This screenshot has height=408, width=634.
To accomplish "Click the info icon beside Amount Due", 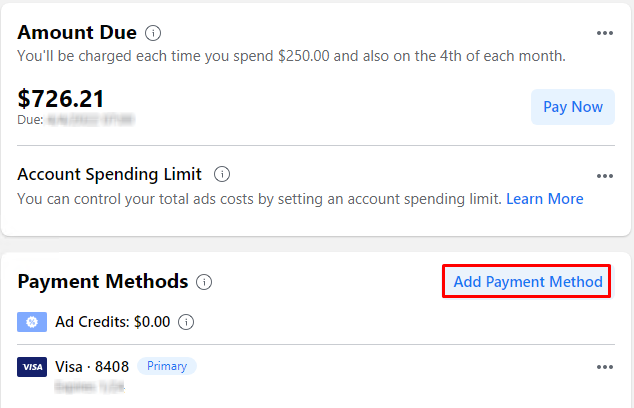I will 153,33.
